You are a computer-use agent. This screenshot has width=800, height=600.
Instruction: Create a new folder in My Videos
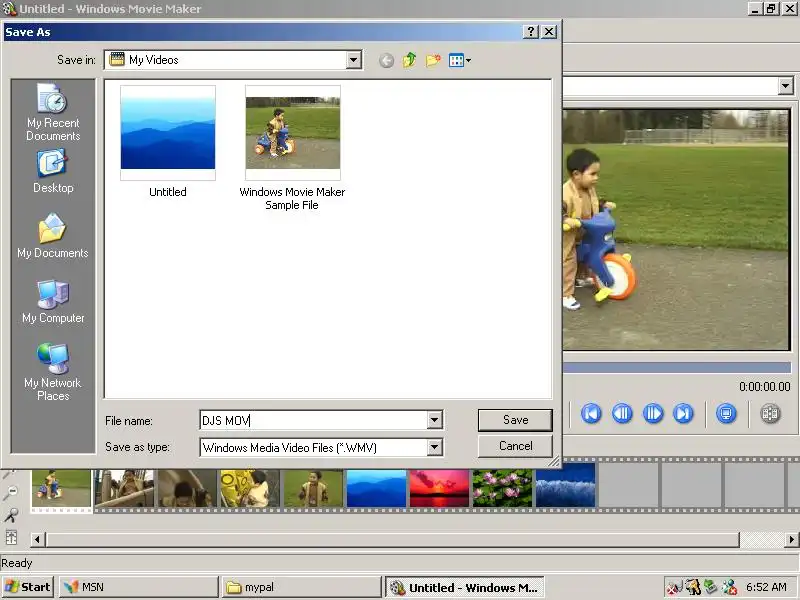(x=433, y=60)
